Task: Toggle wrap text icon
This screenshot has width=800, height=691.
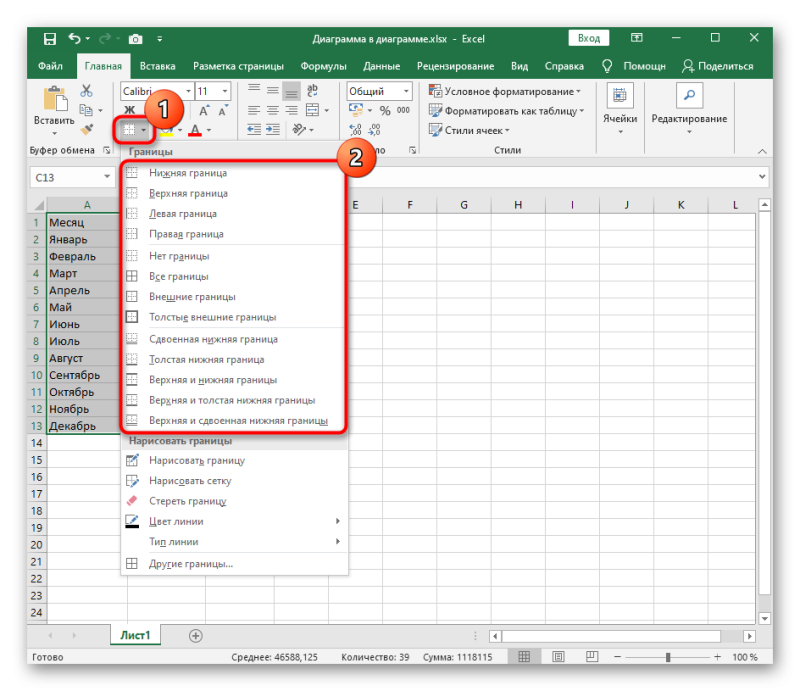Action: pos(312,91)
